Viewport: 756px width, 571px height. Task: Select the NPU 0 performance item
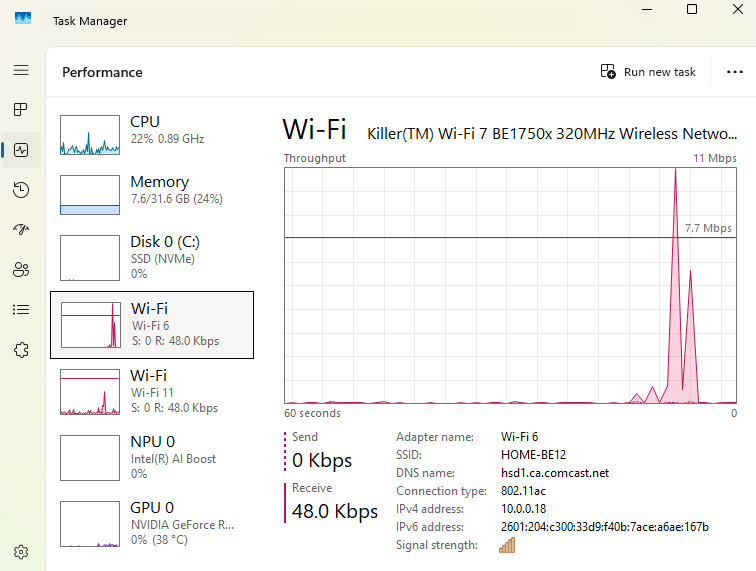coord(152,458)
